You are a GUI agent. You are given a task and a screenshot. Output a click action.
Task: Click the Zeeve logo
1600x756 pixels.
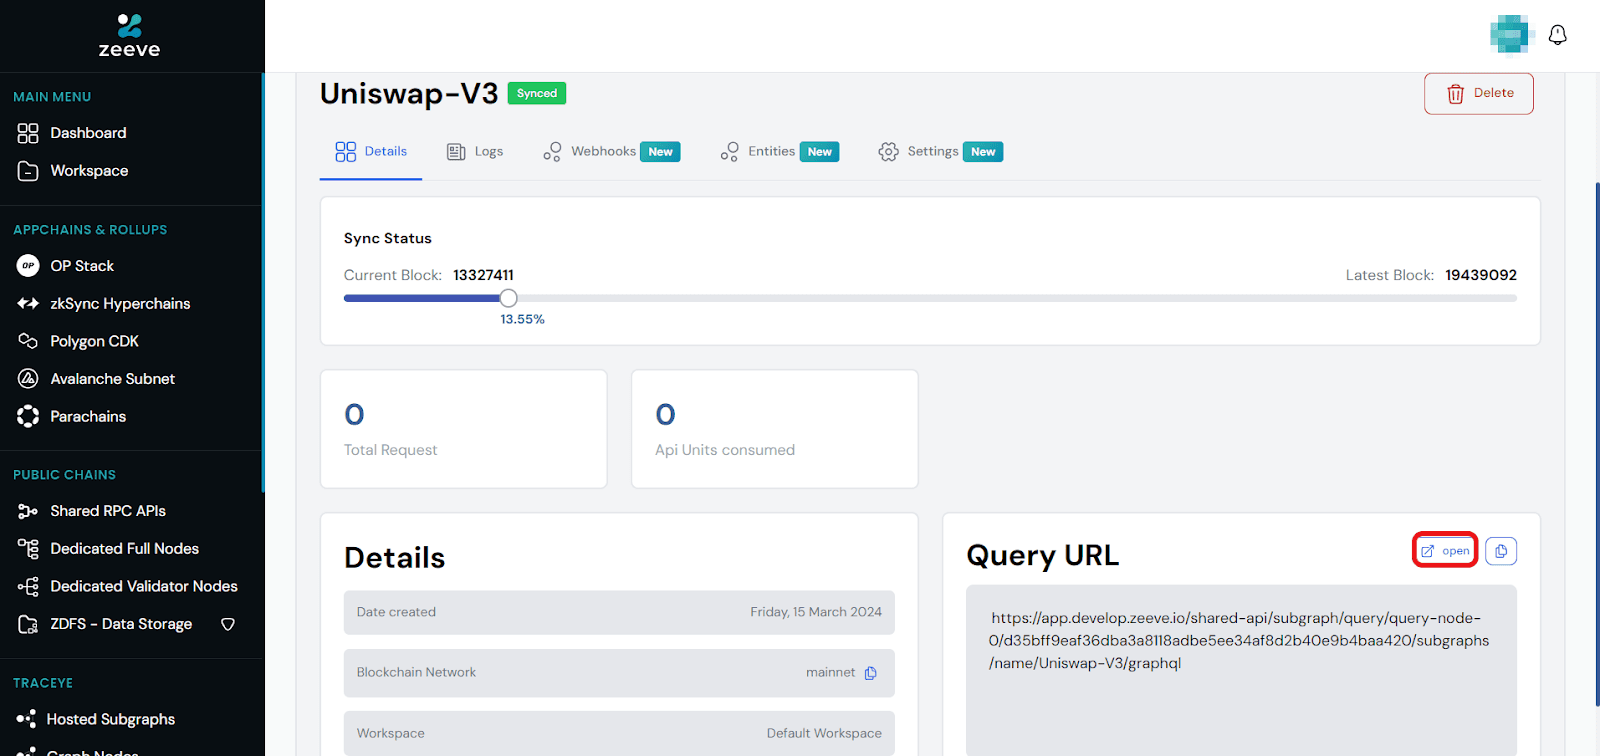(129, 36)
